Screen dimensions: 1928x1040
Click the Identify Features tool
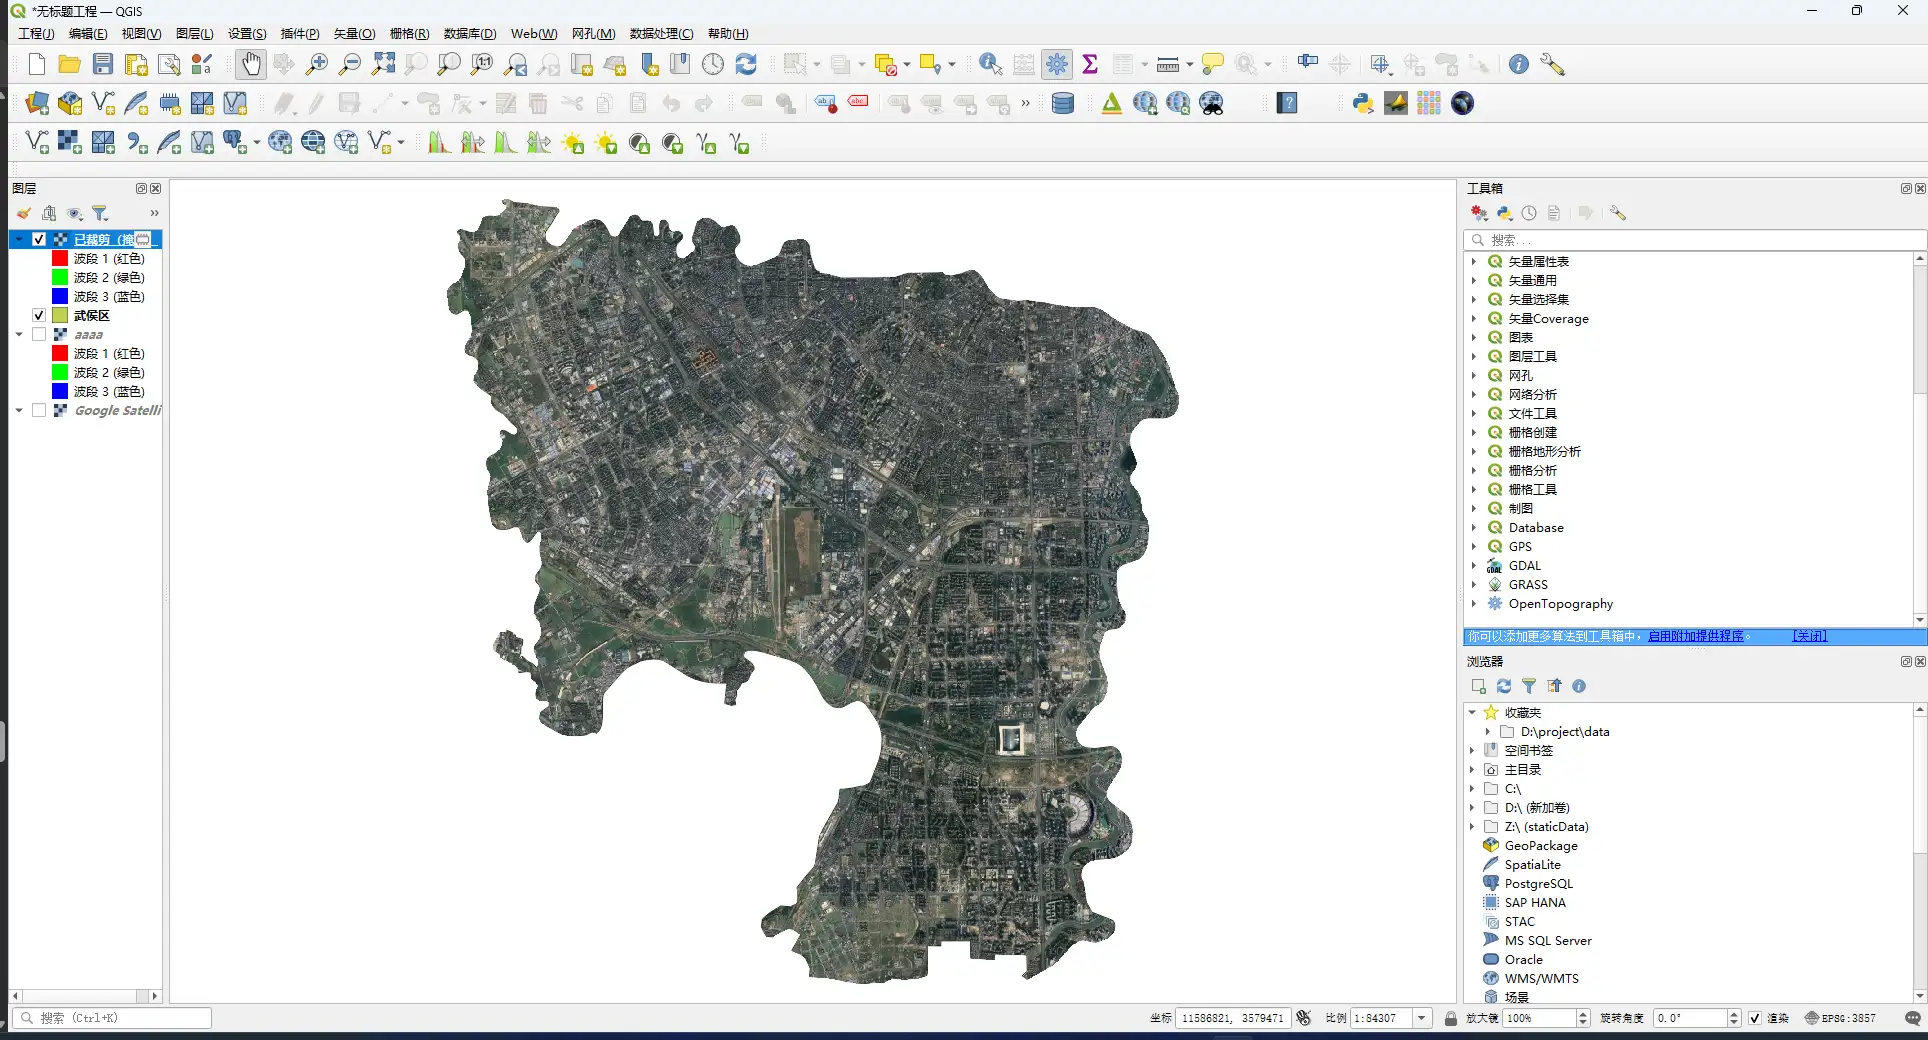coord(990,65)
